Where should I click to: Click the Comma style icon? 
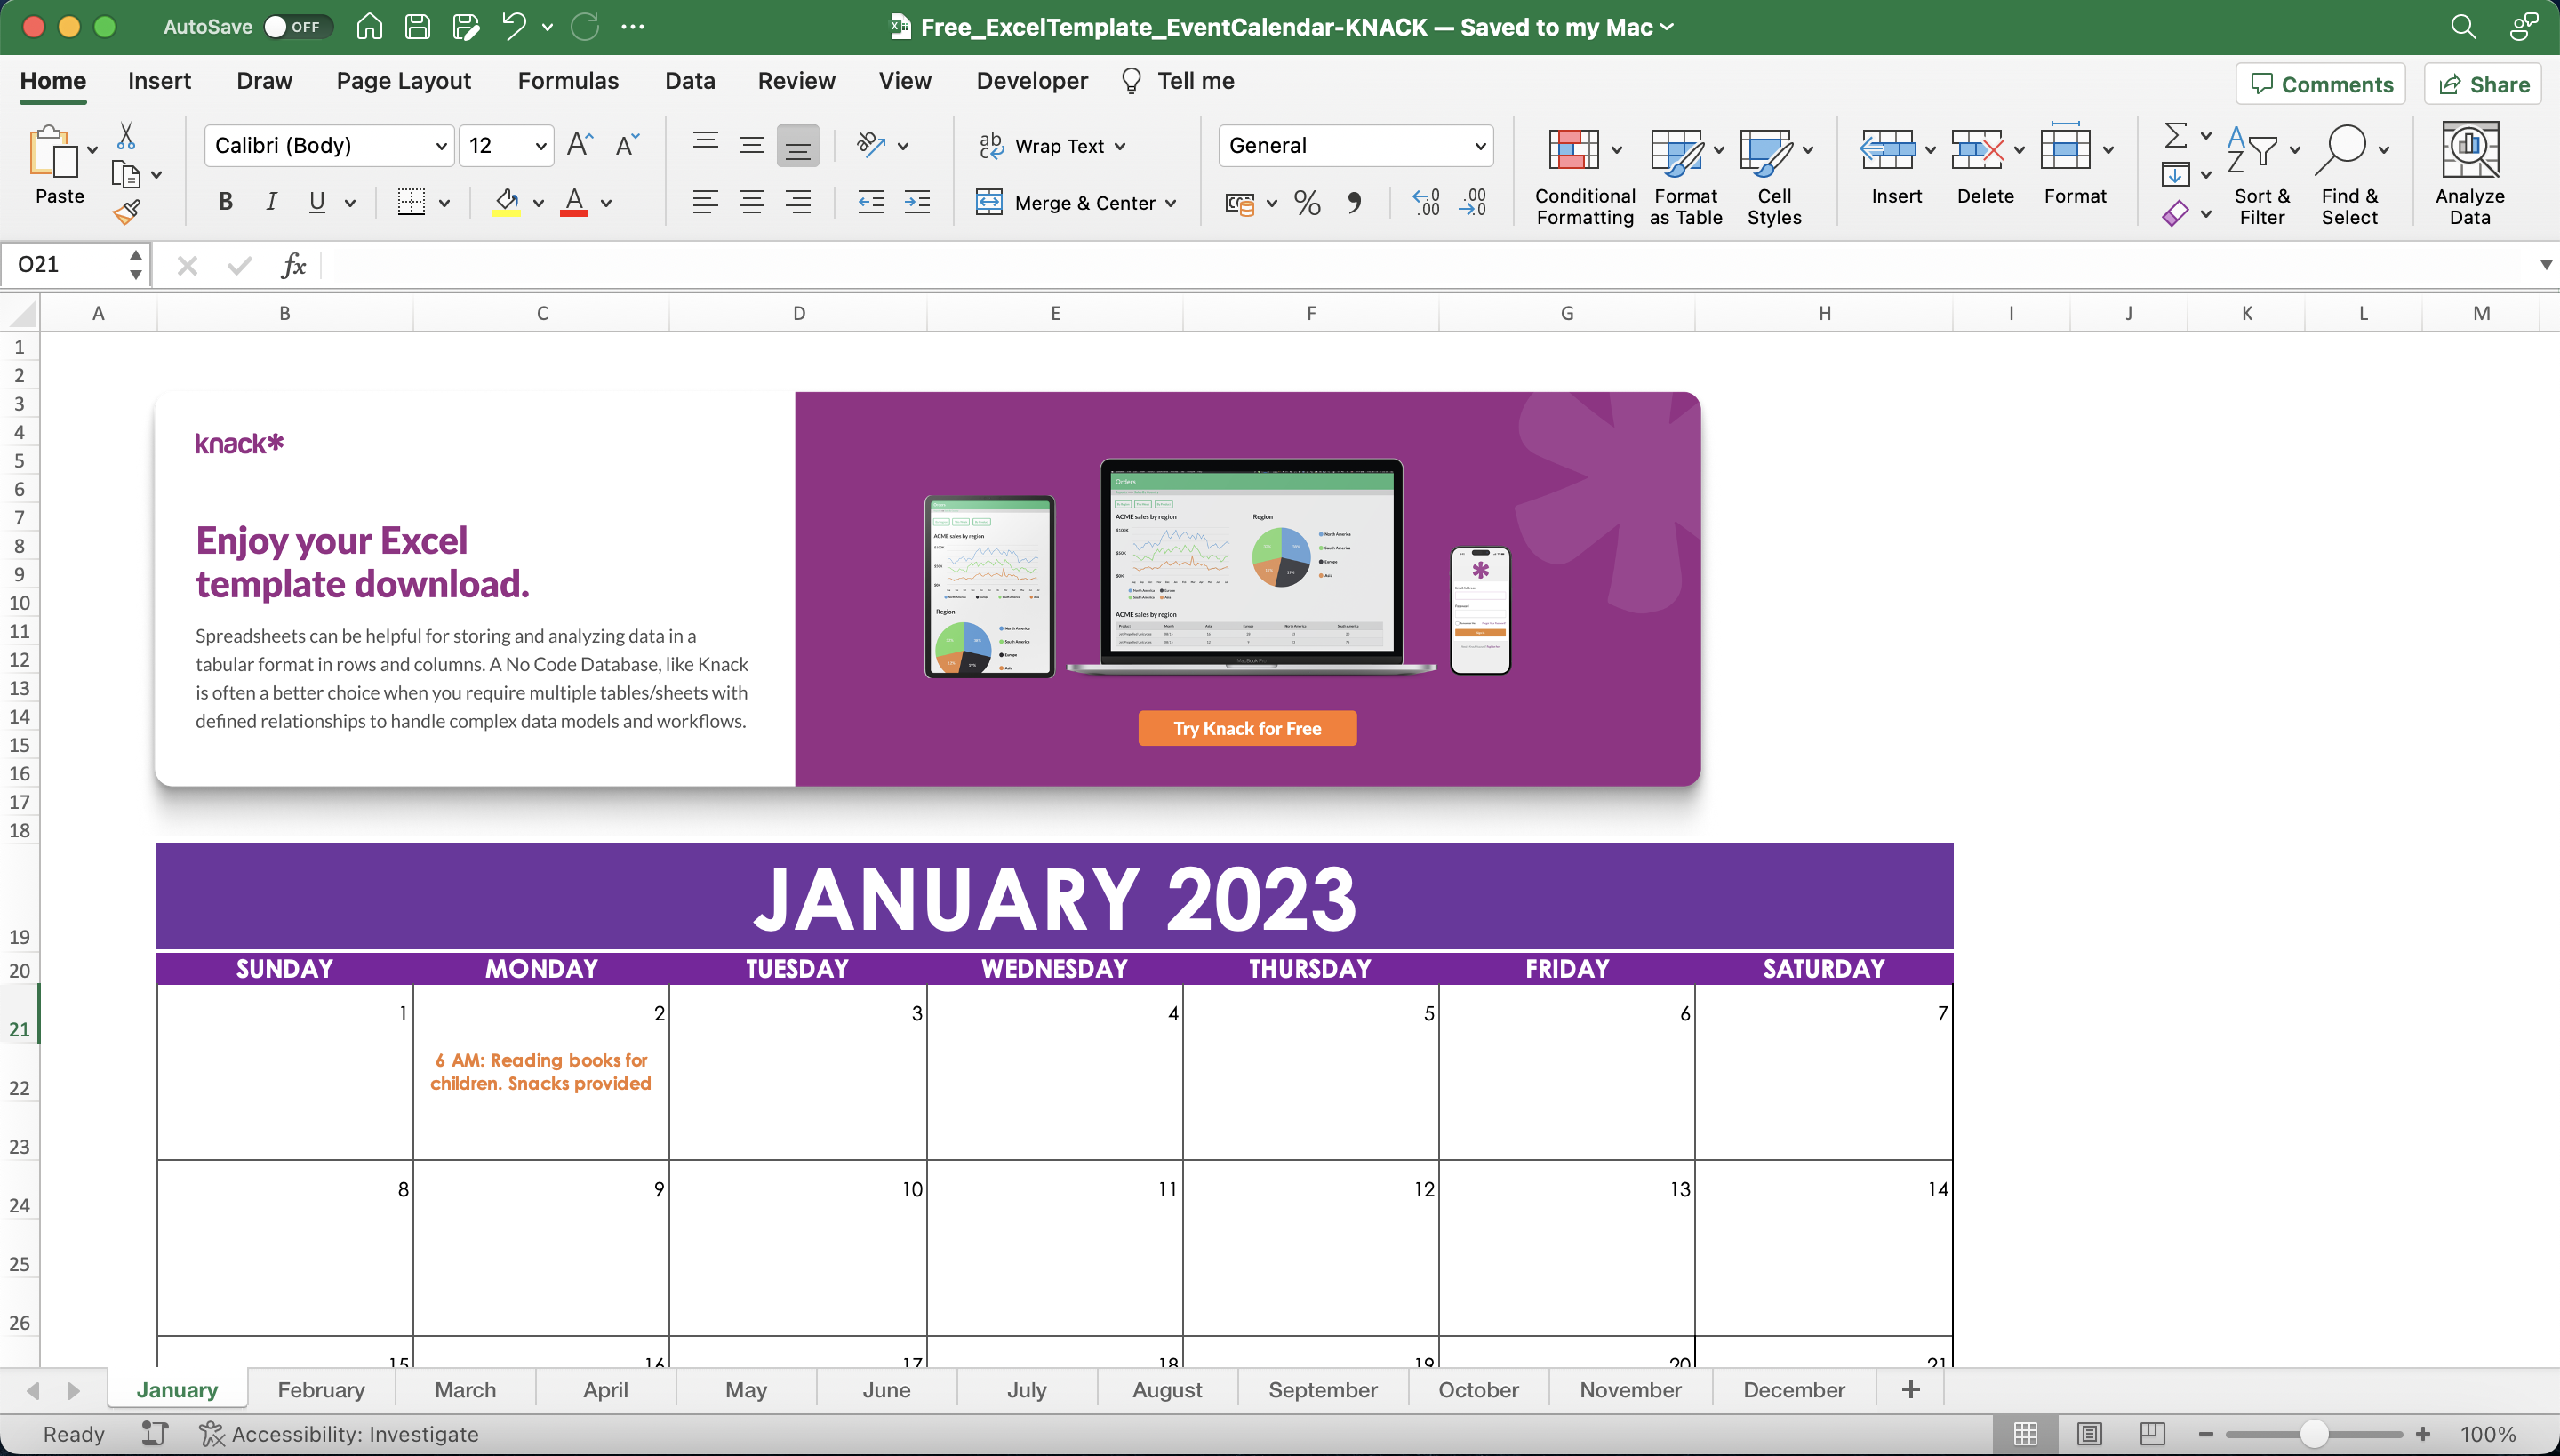pyautogui.click(x=1355, y=203)
